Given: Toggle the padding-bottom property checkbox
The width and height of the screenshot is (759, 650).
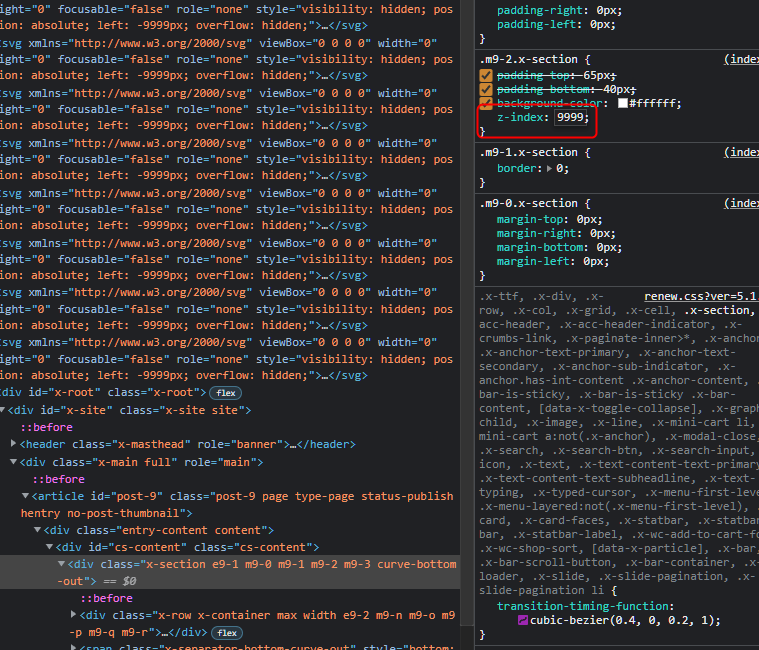Looking at the screenshot, I should point(486,90).
